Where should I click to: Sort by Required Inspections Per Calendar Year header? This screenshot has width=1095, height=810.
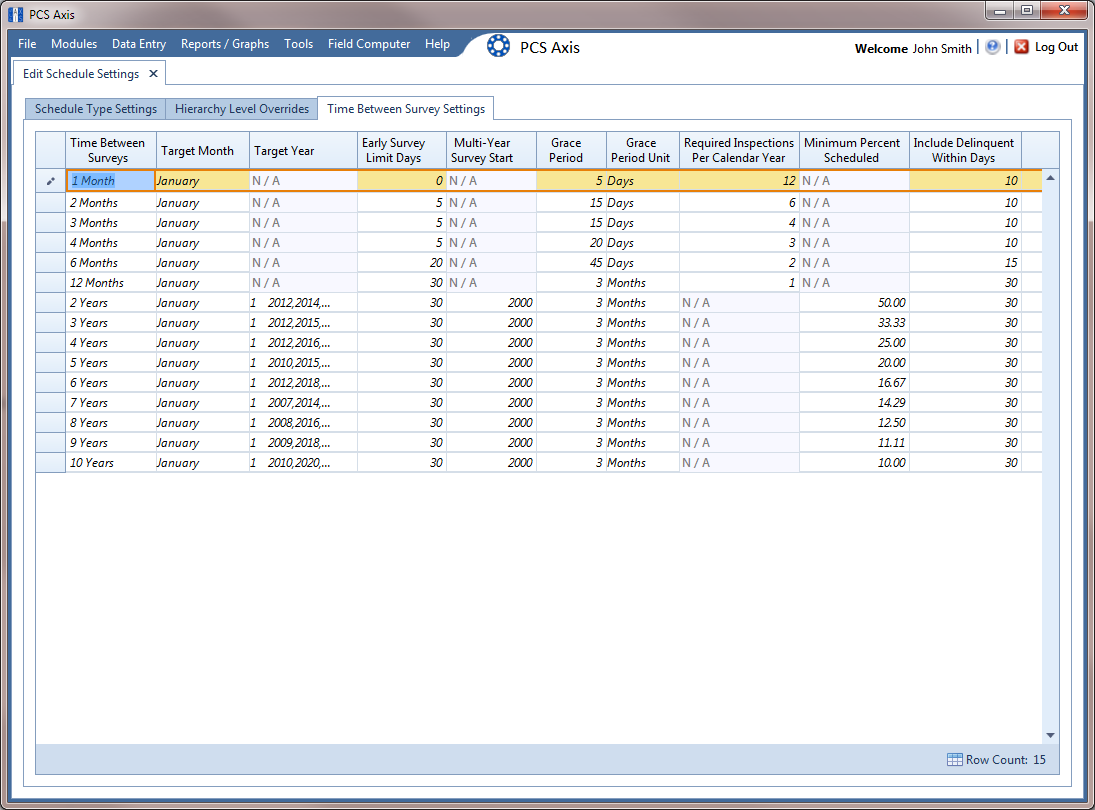(x=739, y=150)
